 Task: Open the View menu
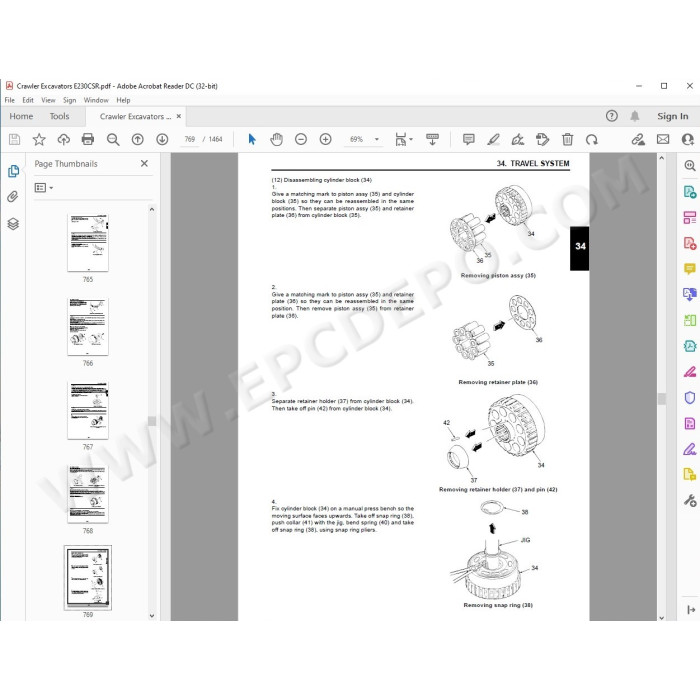[48, 100]
